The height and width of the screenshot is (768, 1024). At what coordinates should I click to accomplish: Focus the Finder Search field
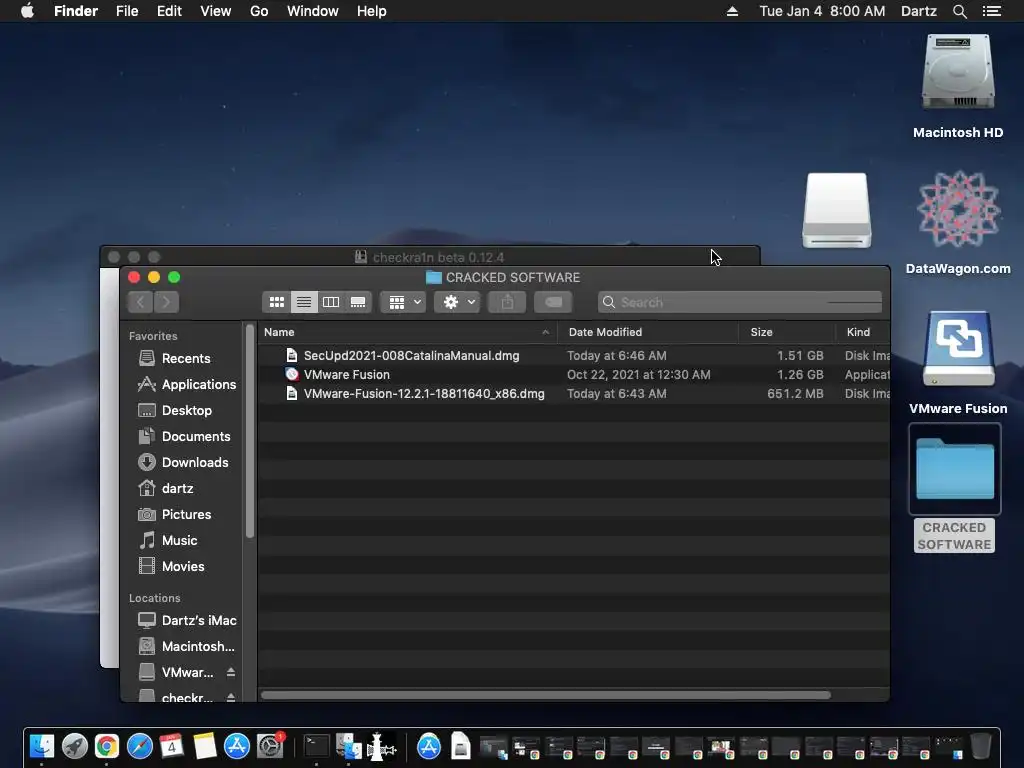tap(740, 302)
